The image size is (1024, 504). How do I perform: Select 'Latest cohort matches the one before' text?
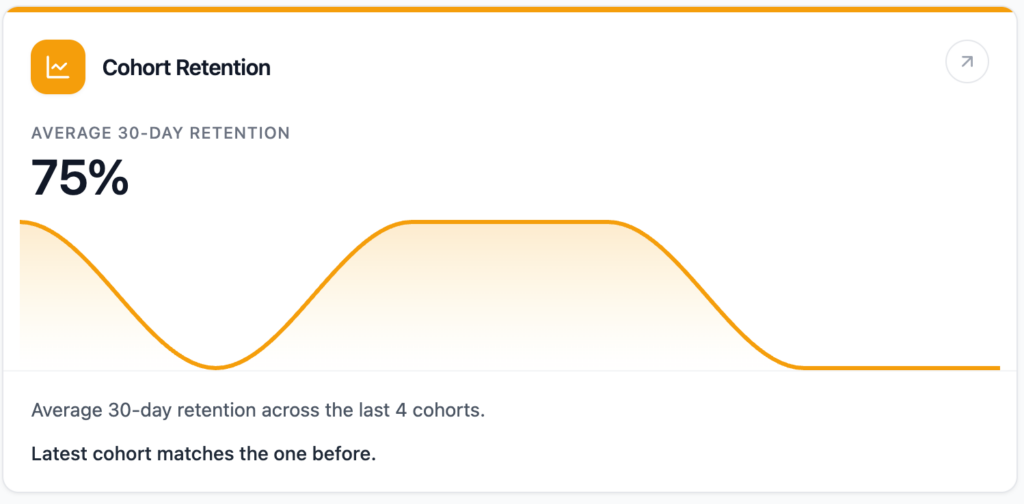click(x=203, y=454)
